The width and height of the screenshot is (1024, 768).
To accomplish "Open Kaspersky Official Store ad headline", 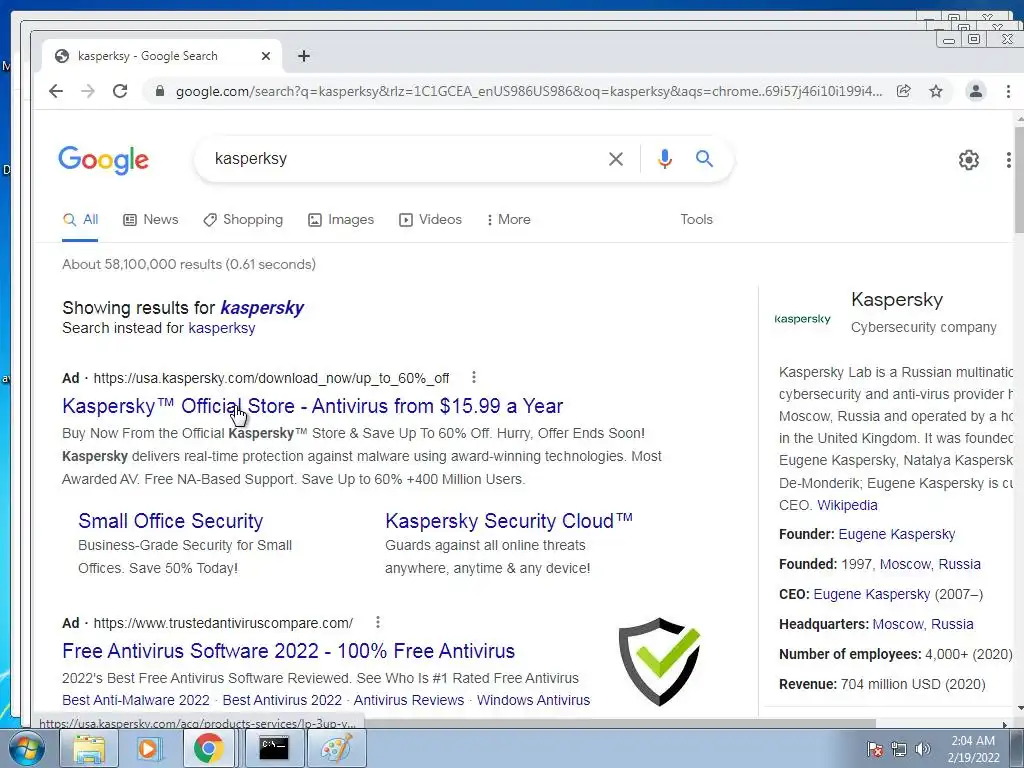I will coord(312,406).
